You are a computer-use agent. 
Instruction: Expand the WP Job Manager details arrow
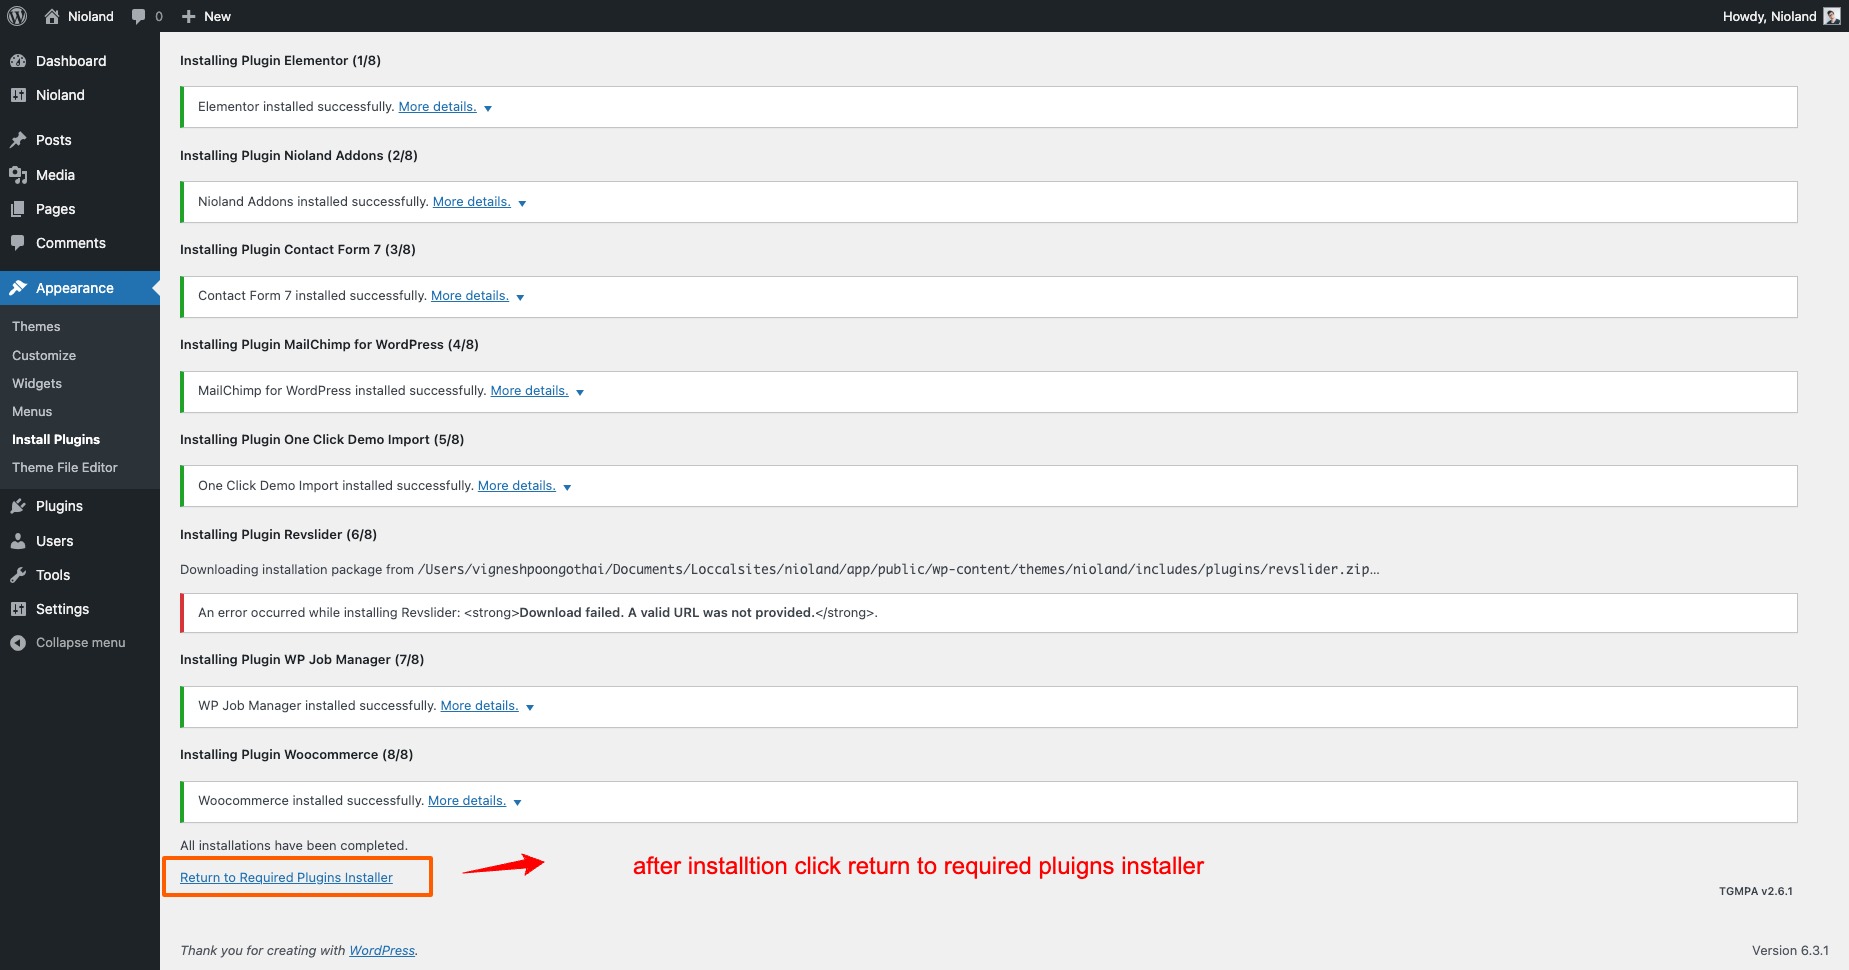point(530,707)
